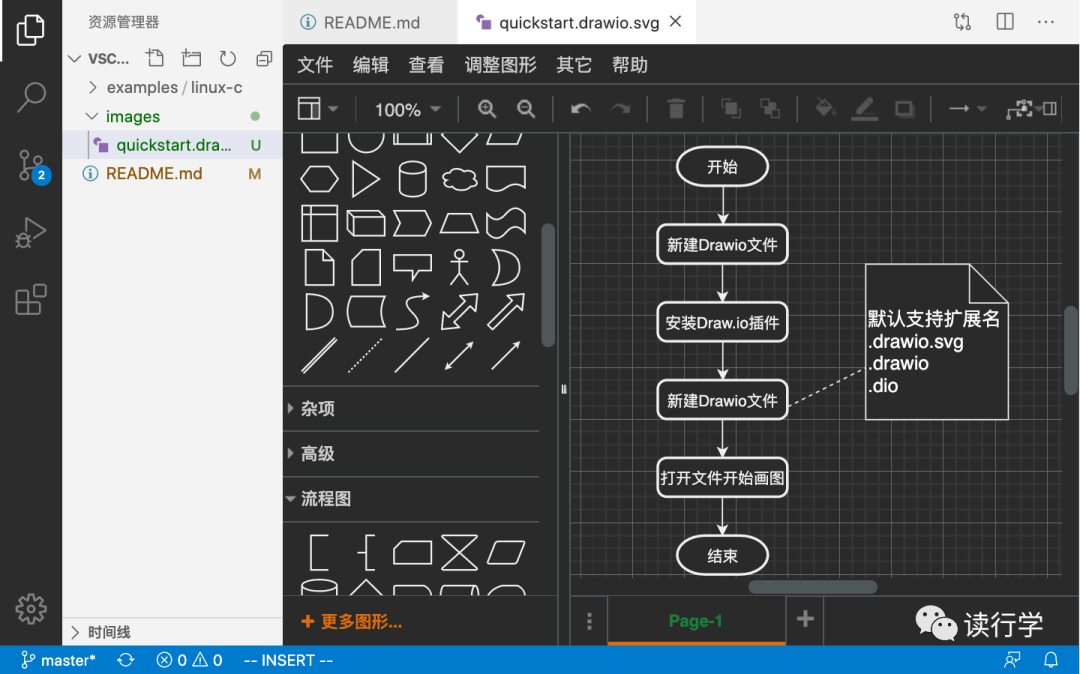The height and width of the screenshot is (674, 1080).
Task: Create a new folder in explorer
Action: click(191, 59)
